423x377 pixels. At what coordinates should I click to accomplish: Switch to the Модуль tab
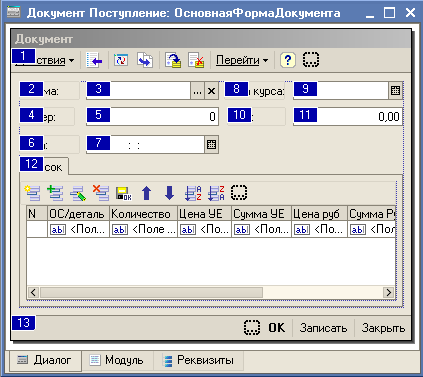pos(117,360)
